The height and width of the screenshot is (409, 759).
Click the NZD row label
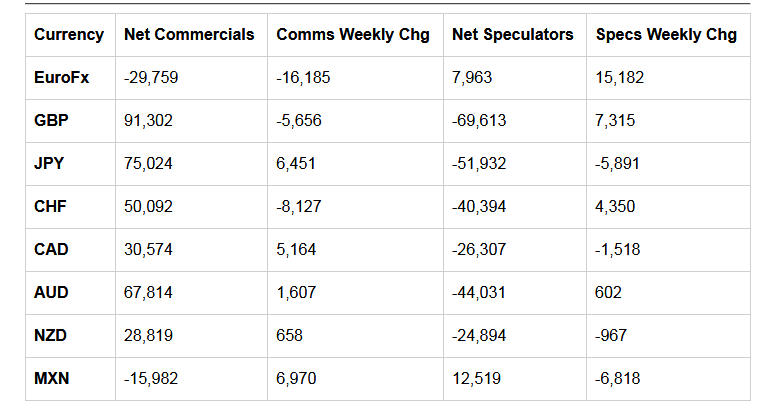51,335
